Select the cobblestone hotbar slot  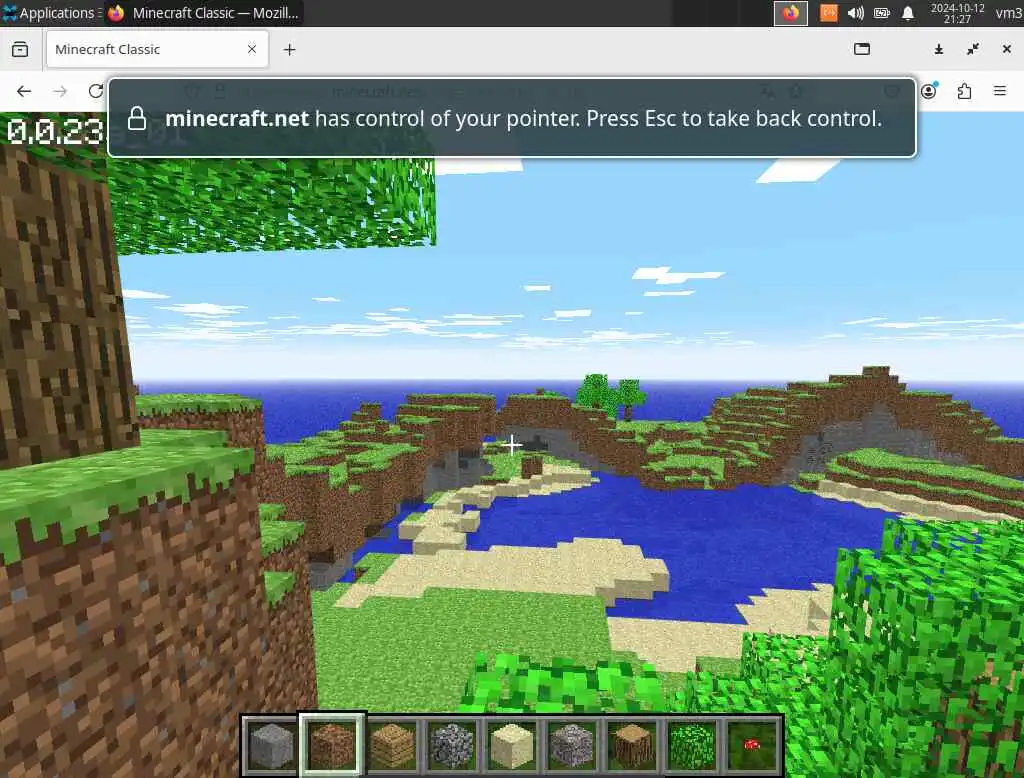pyautogui.click(x=452, y=745)
